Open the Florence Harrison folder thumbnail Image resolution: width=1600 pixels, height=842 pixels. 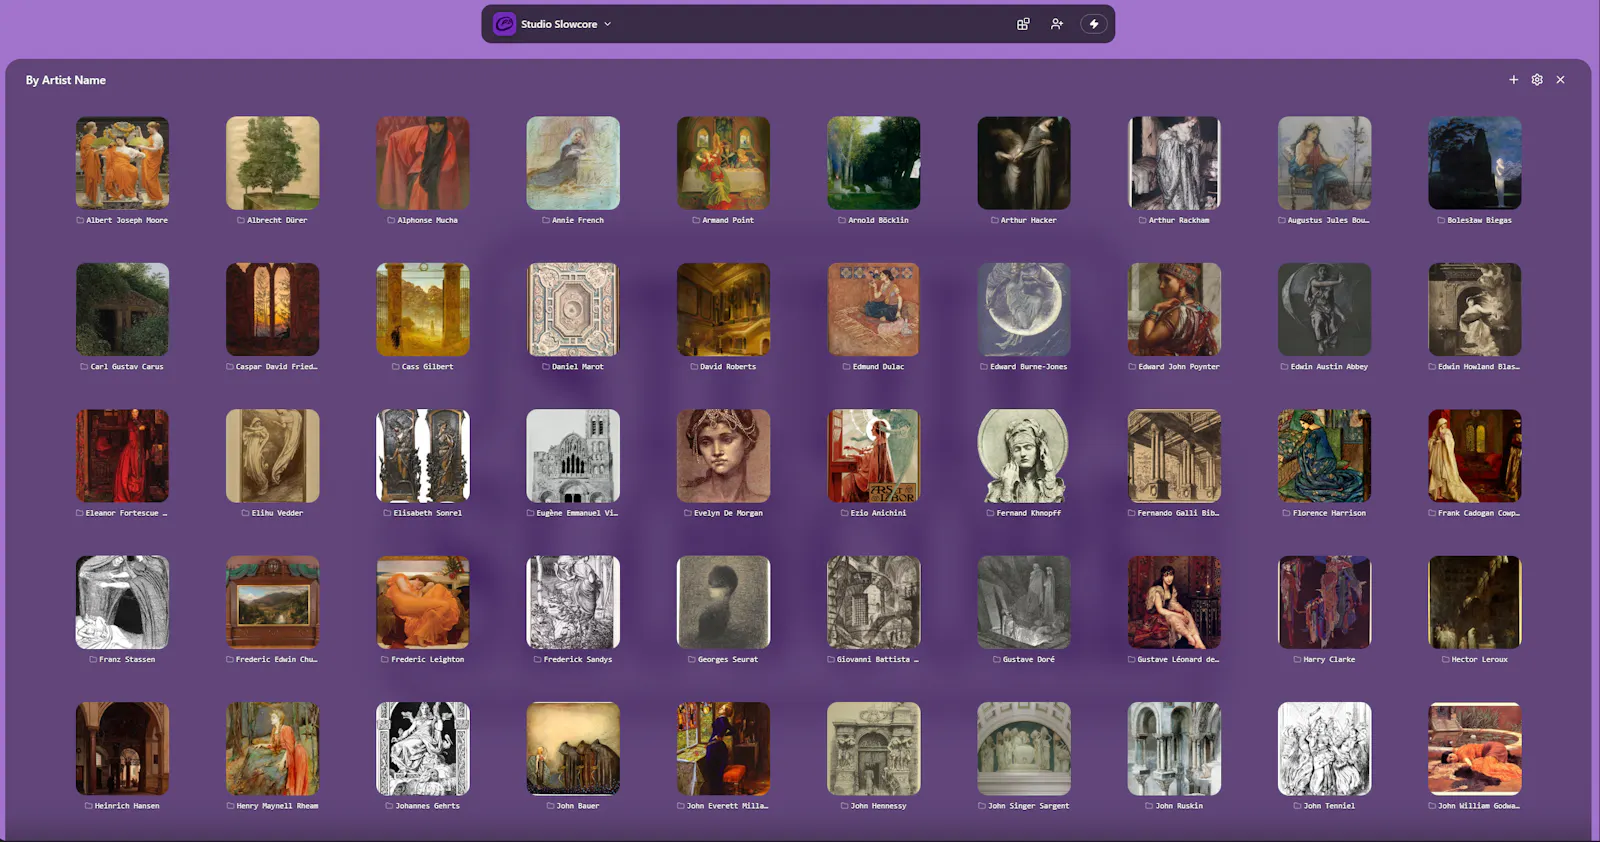pos(1324,456)
